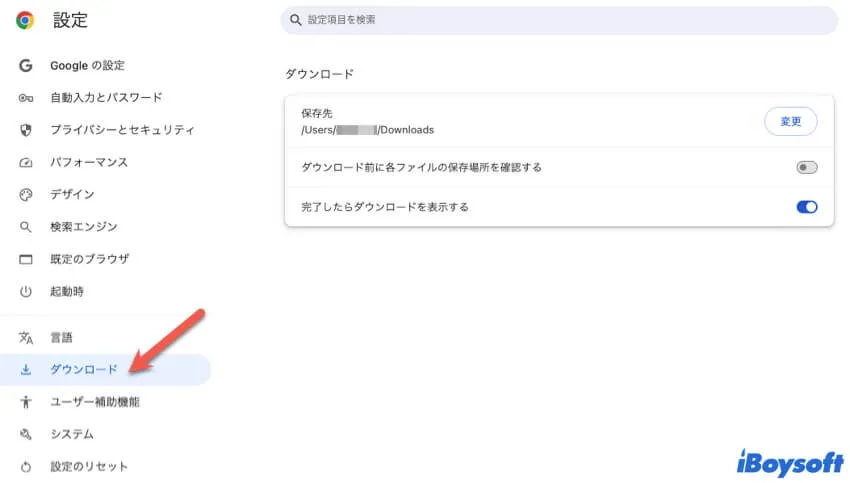Viewport: 850px width, 483px height.
Task: Click the reset icon beside 設定のリセット
Action: (25, 467)
